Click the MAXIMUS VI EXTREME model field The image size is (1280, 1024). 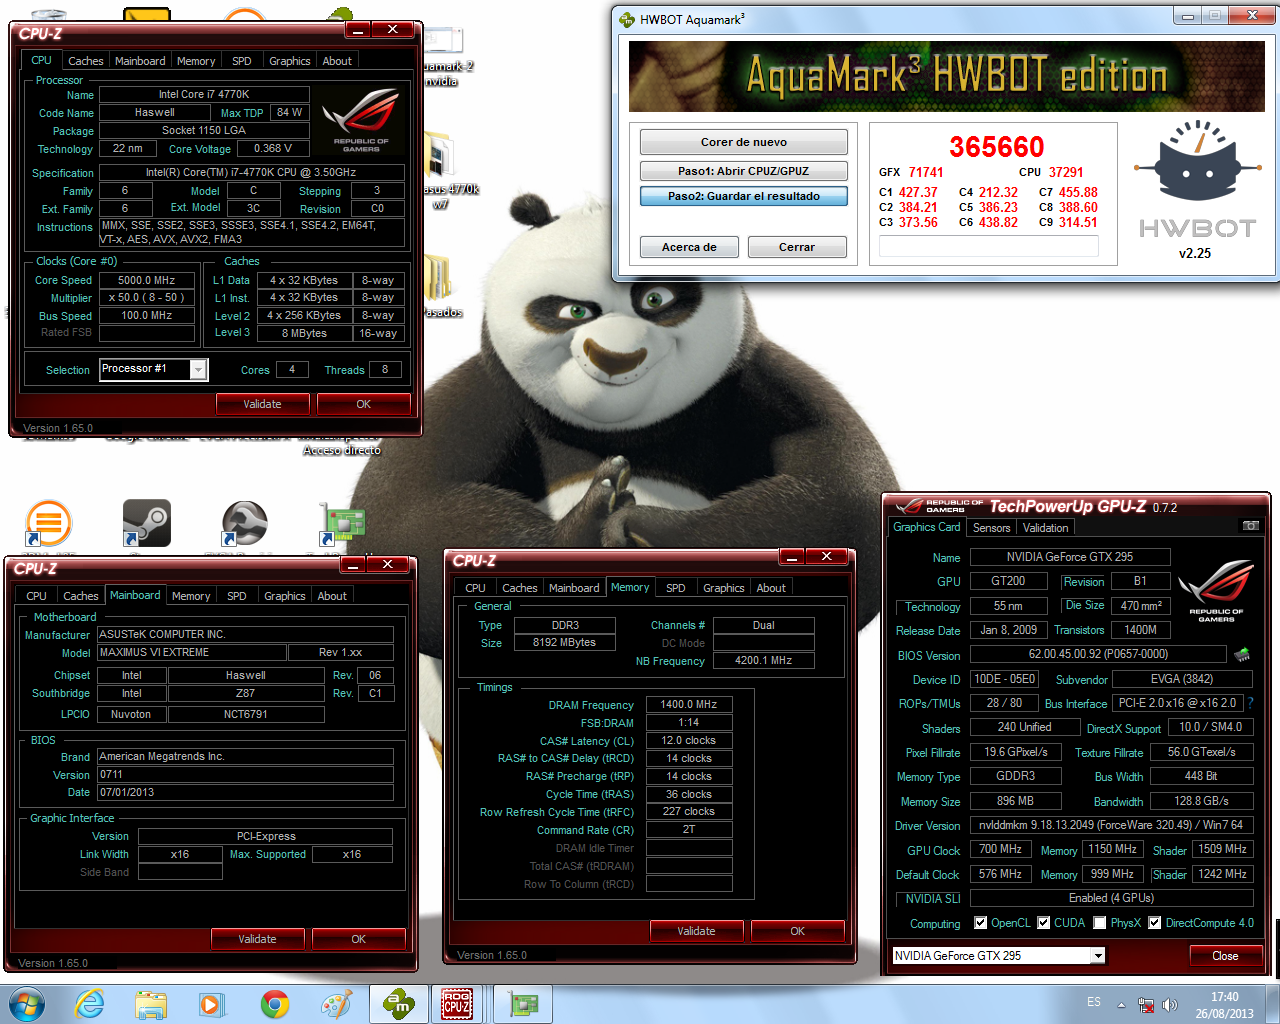click(x=191, y=652)
